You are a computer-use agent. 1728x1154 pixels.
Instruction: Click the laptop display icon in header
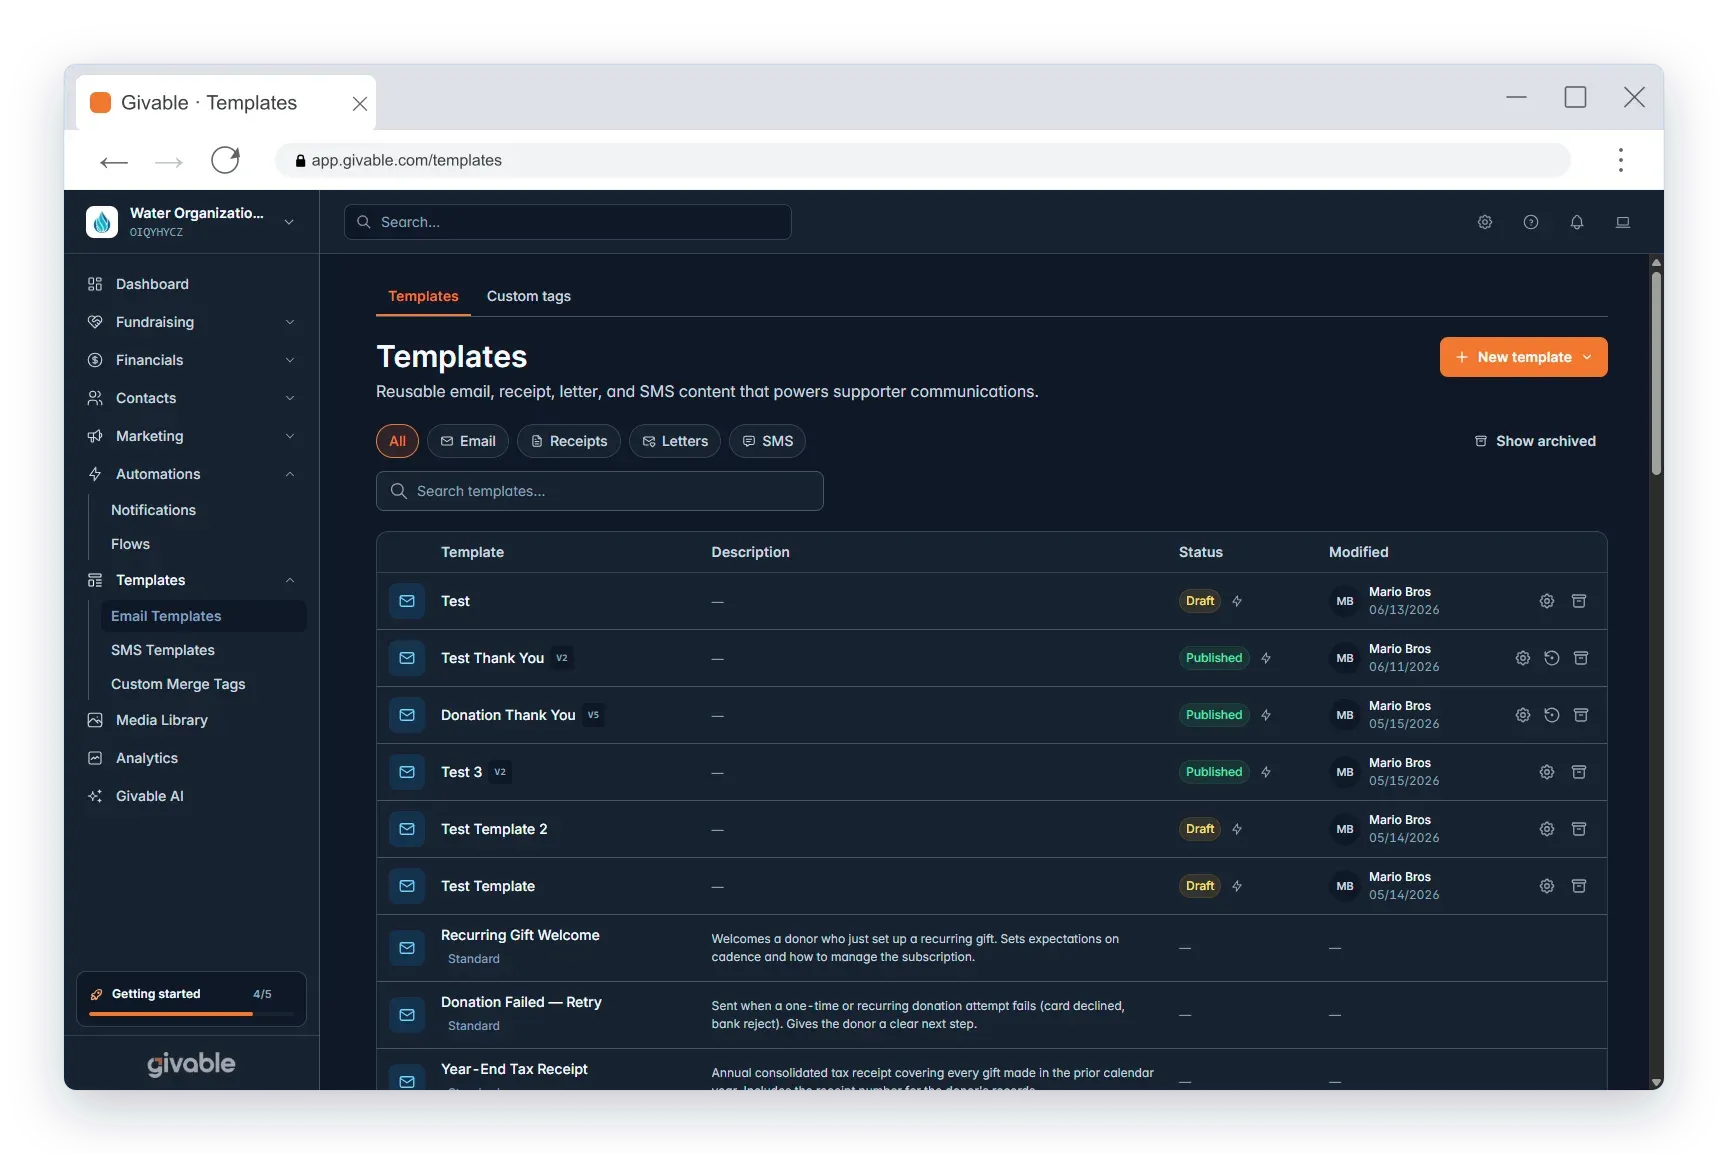coord(1623,222)
